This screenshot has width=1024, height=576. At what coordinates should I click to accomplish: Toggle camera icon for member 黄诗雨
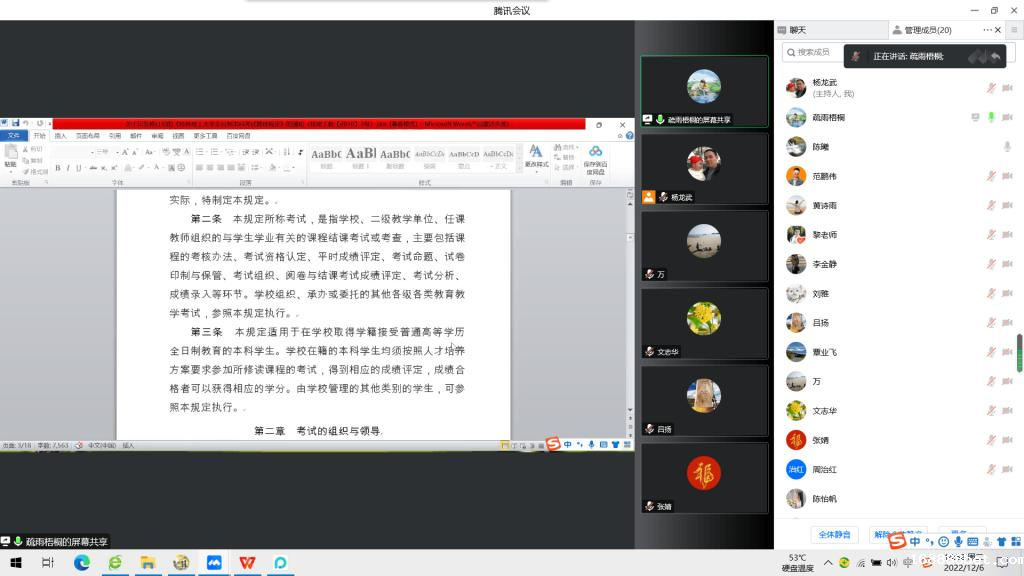click(x=1007, y=205)
